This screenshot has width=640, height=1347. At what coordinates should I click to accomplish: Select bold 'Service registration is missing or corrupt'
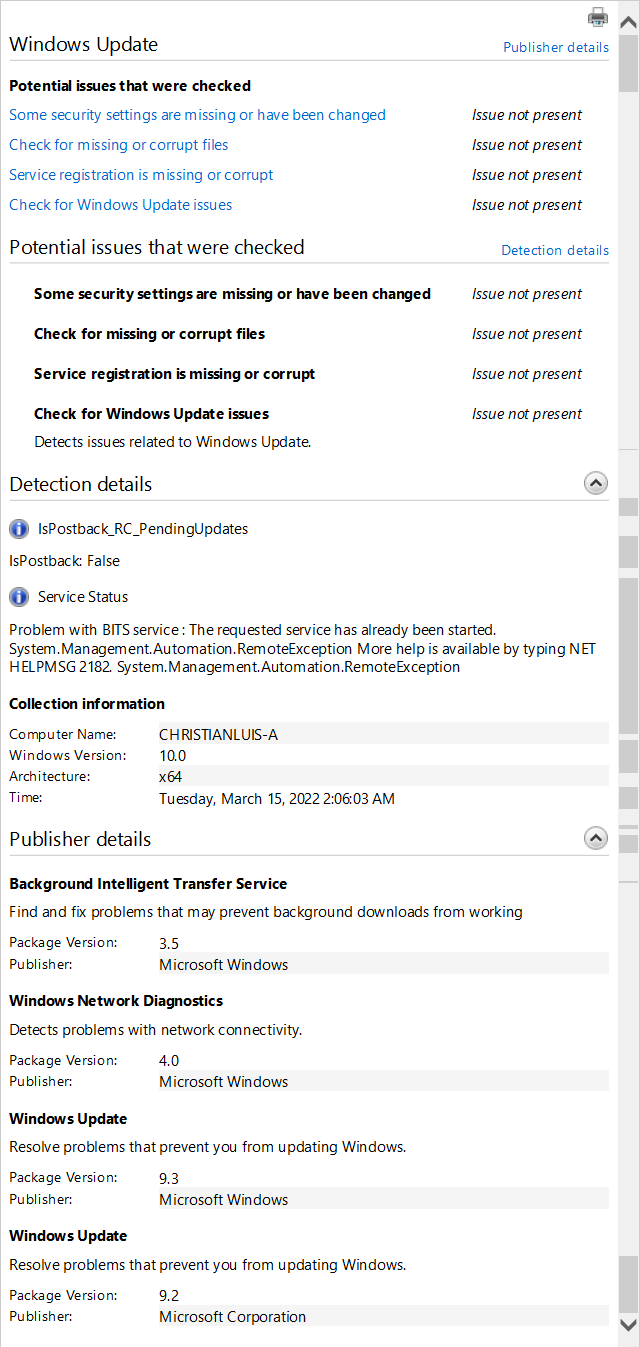tap(174, 374)
